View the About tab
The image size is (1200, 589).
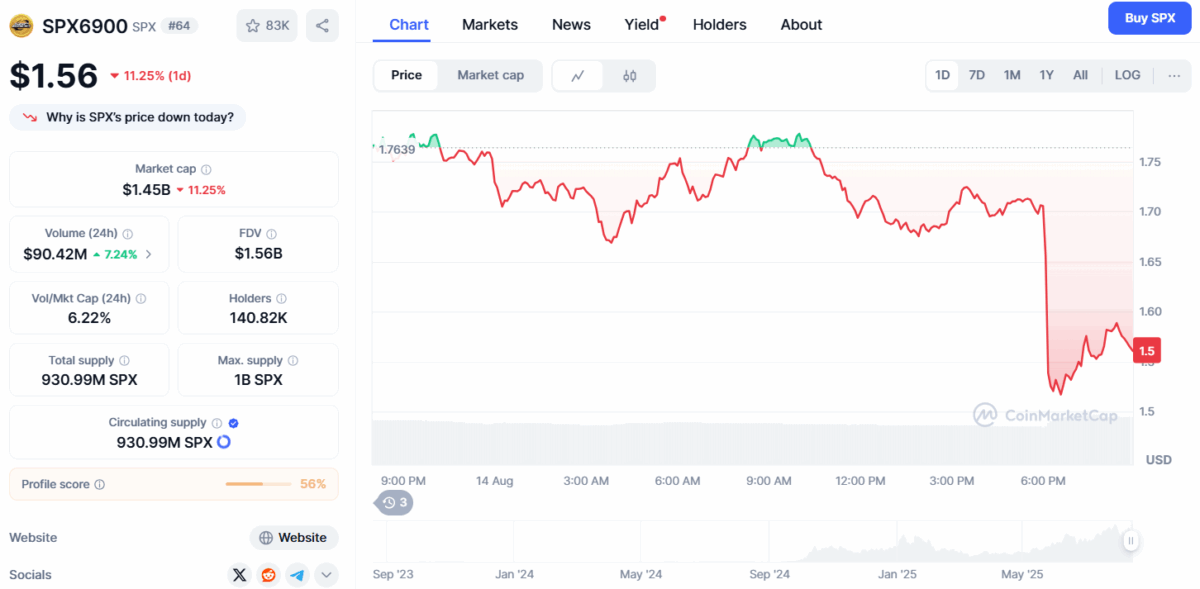pos(801,25)
